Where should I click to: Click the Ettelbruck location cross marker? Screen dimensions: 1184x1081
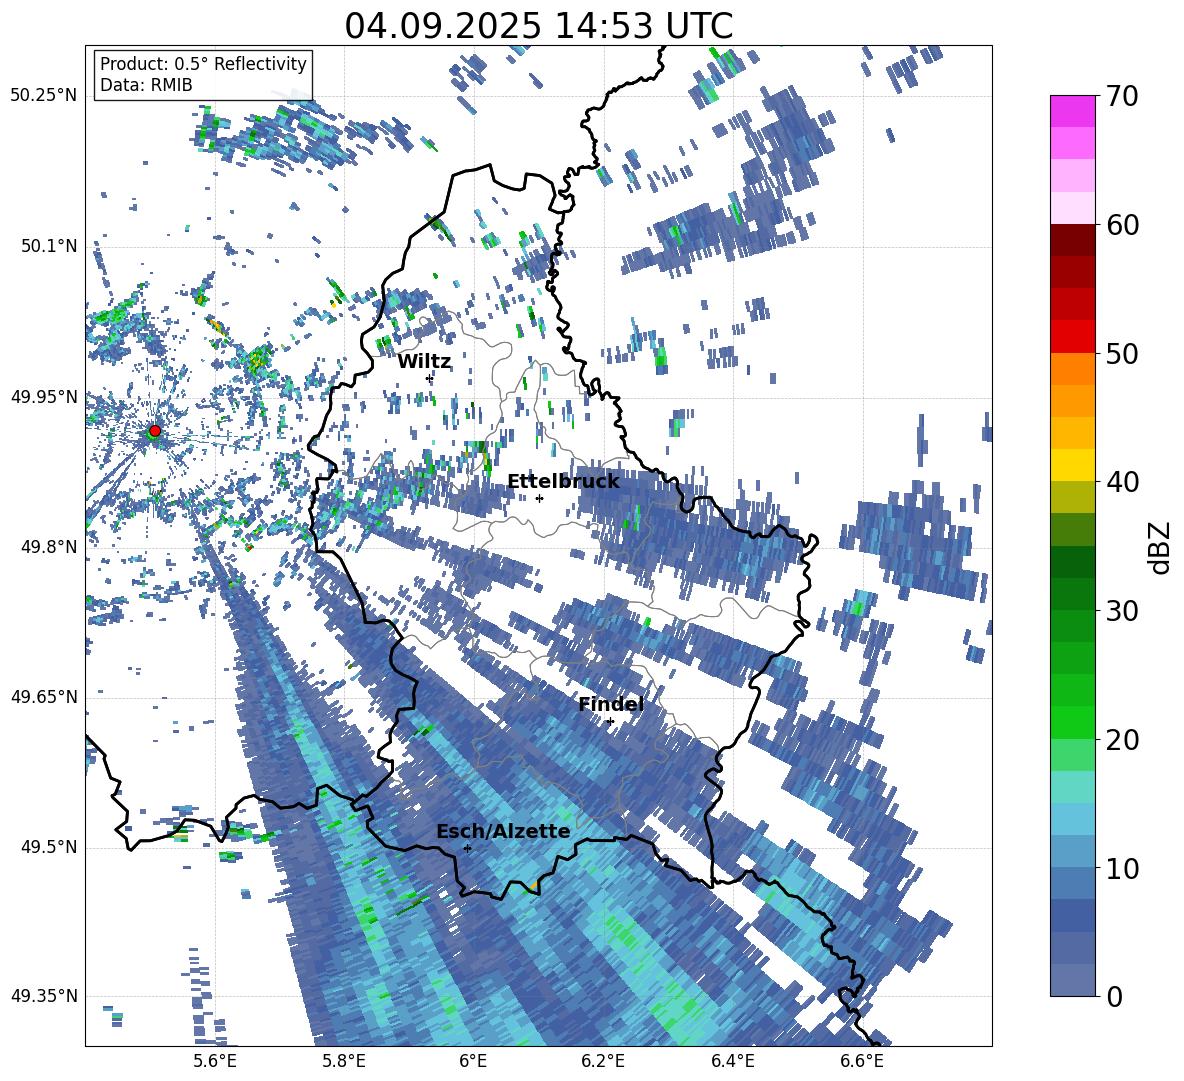(539, 498)
